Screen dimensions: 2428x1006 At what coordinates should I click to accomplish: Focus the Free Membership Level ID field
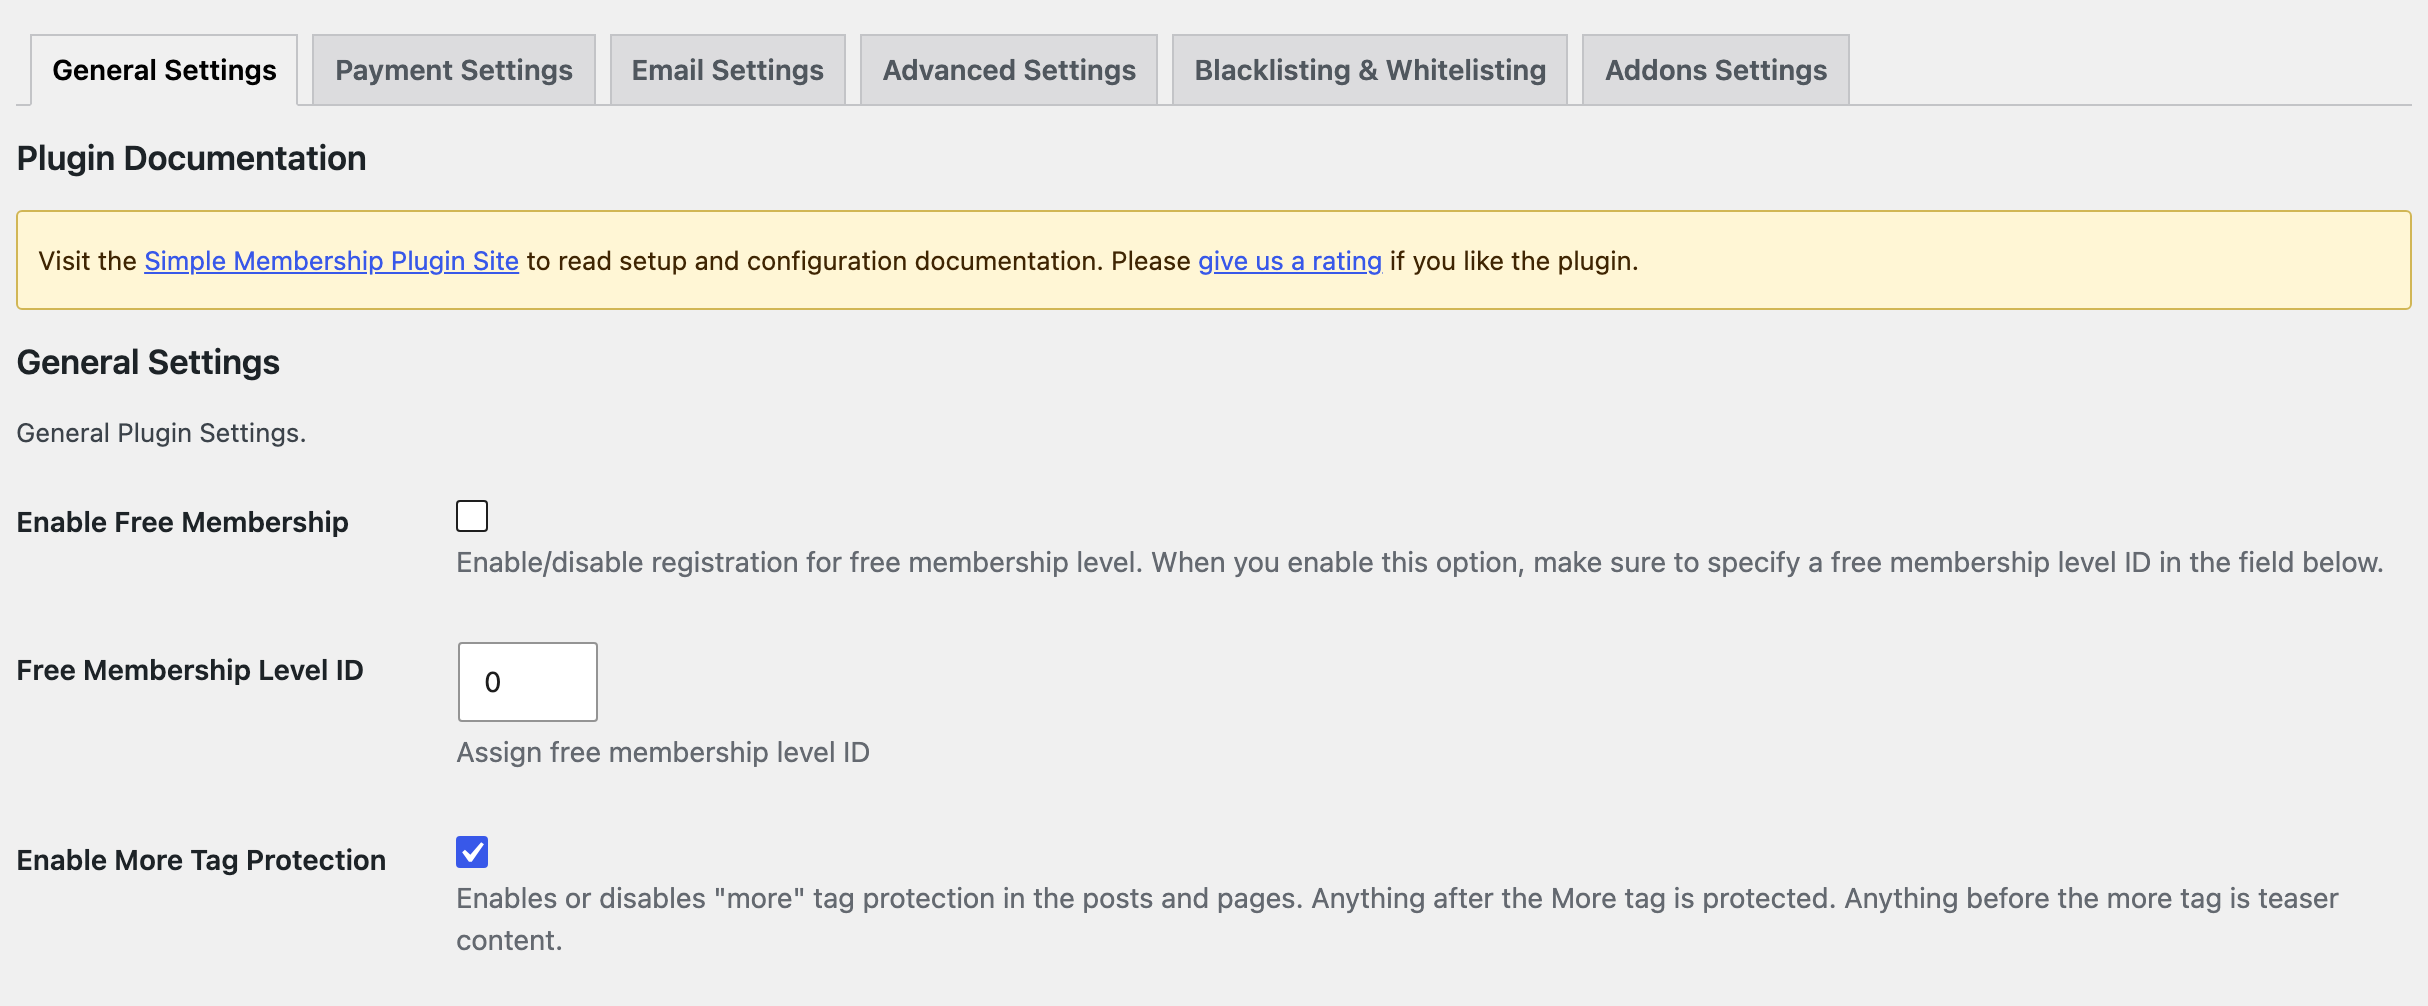coord(528,682)
